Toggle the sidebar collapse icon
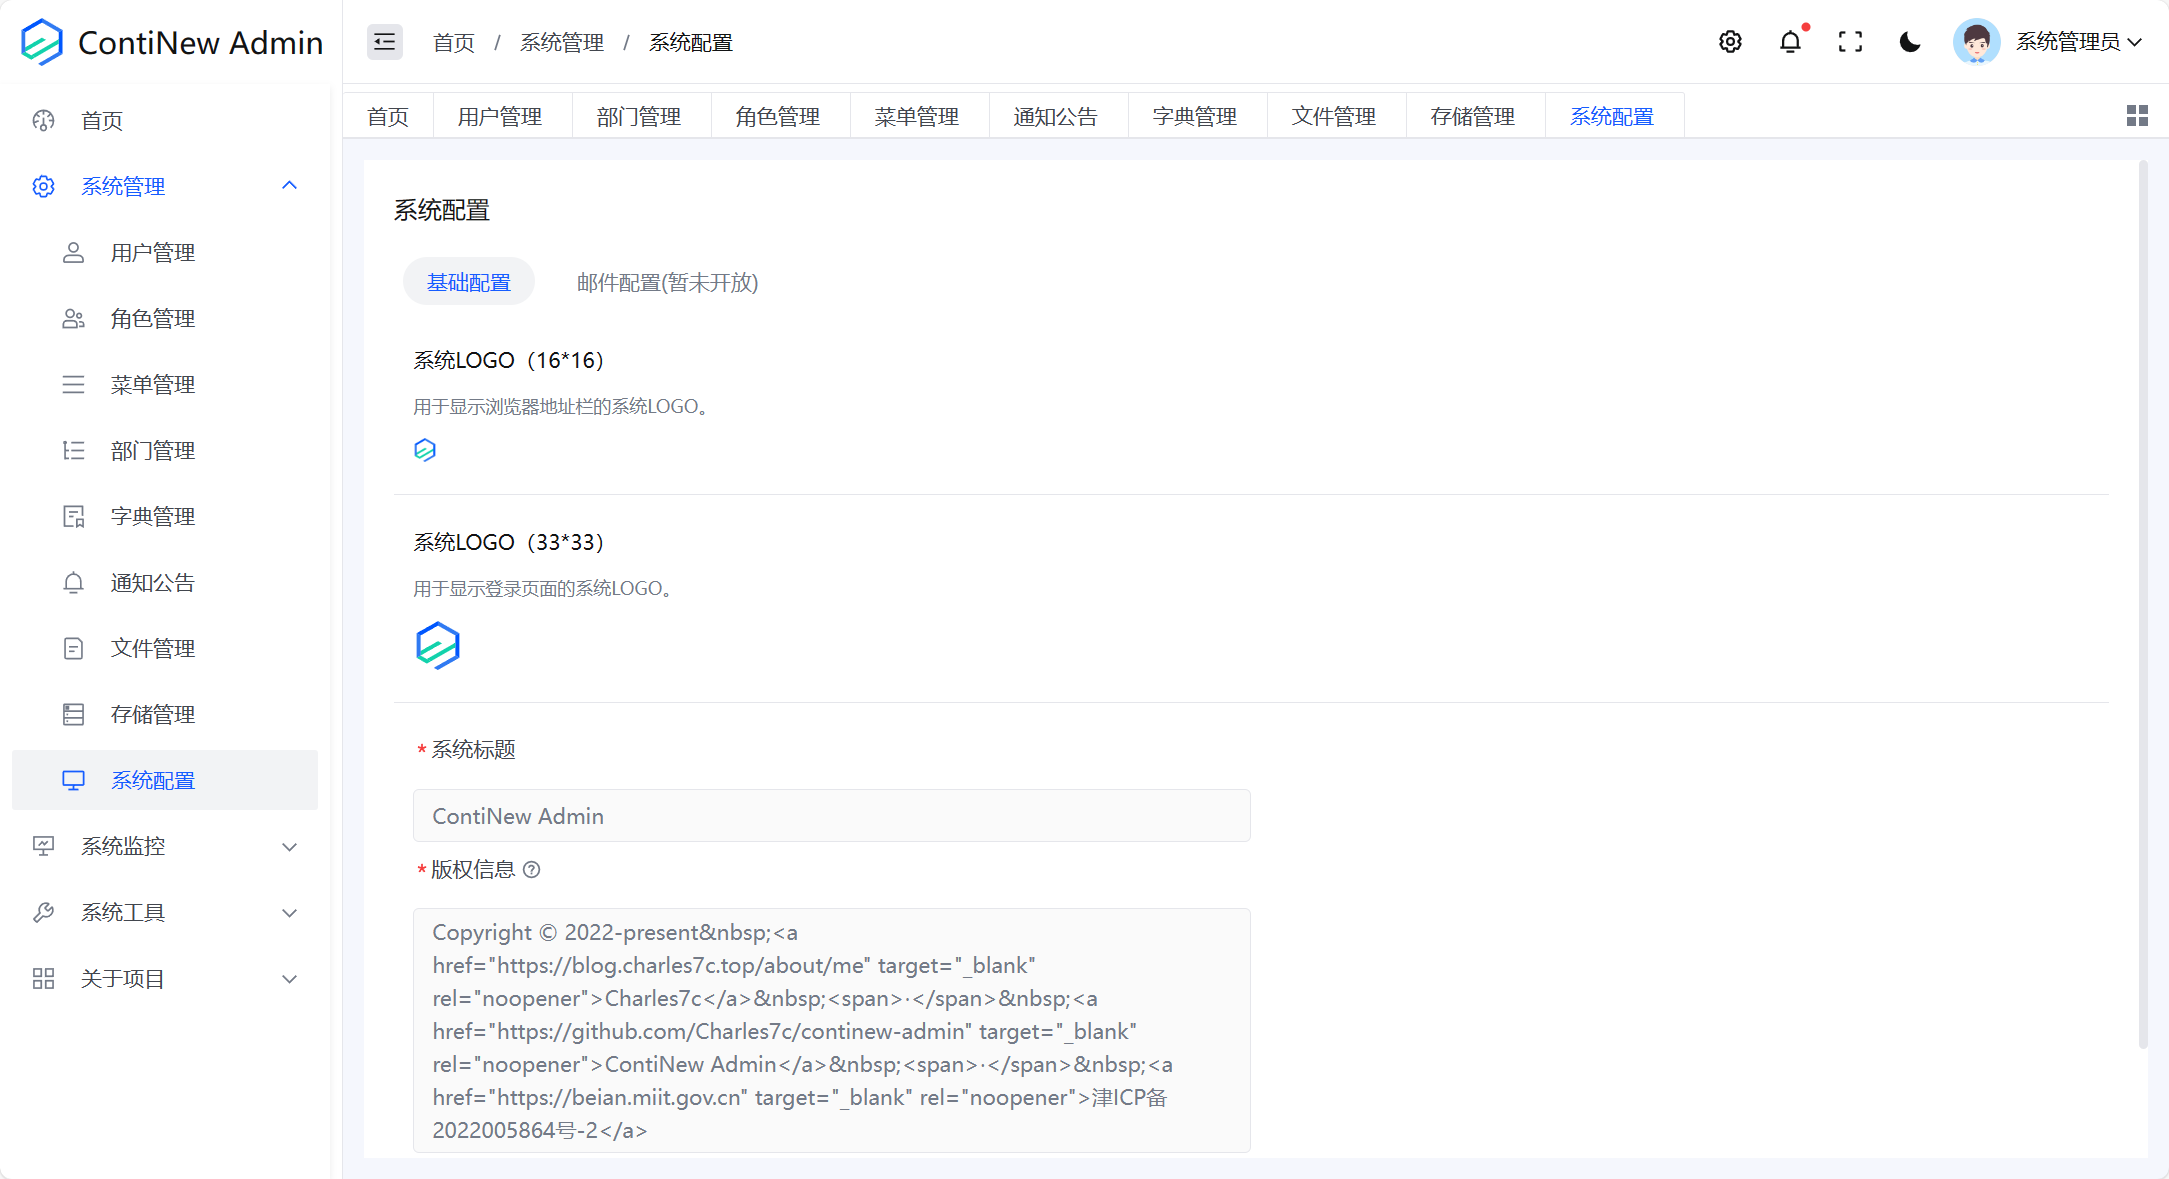The height and width of the screenshot is (1179, 2169). 384,42
